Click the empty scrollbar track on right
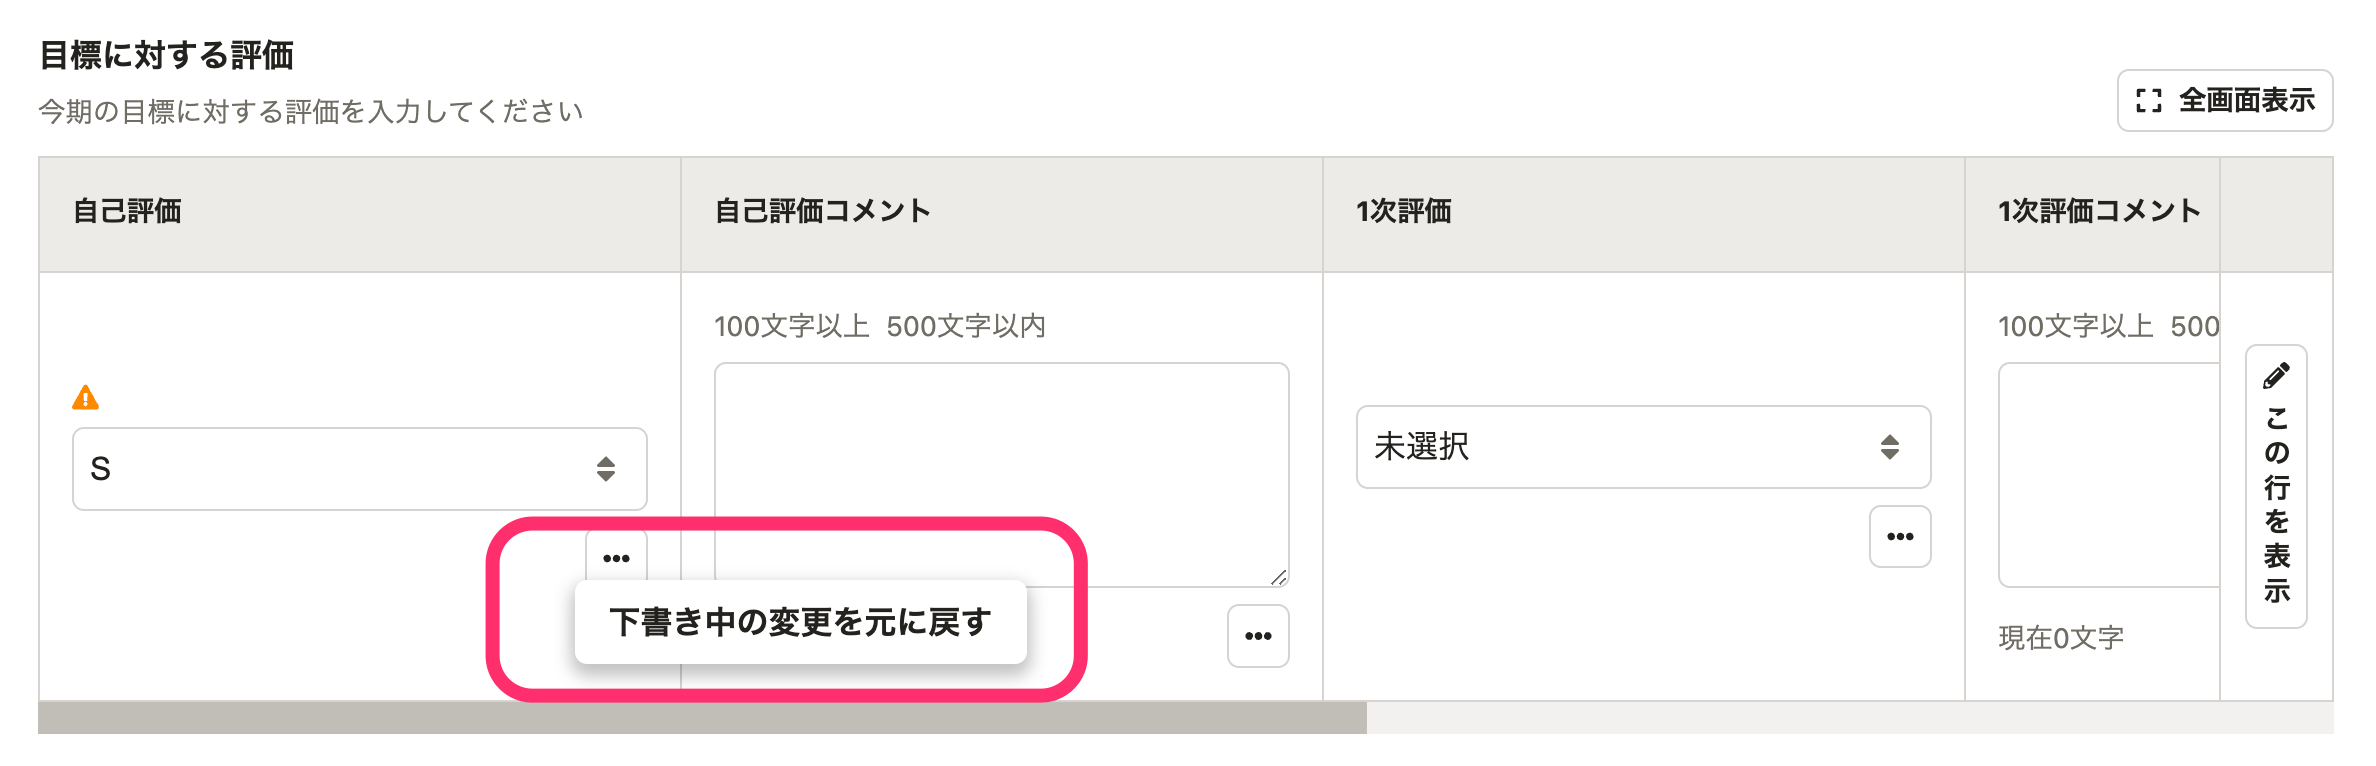2376x766 pixels. [1850, 717]
